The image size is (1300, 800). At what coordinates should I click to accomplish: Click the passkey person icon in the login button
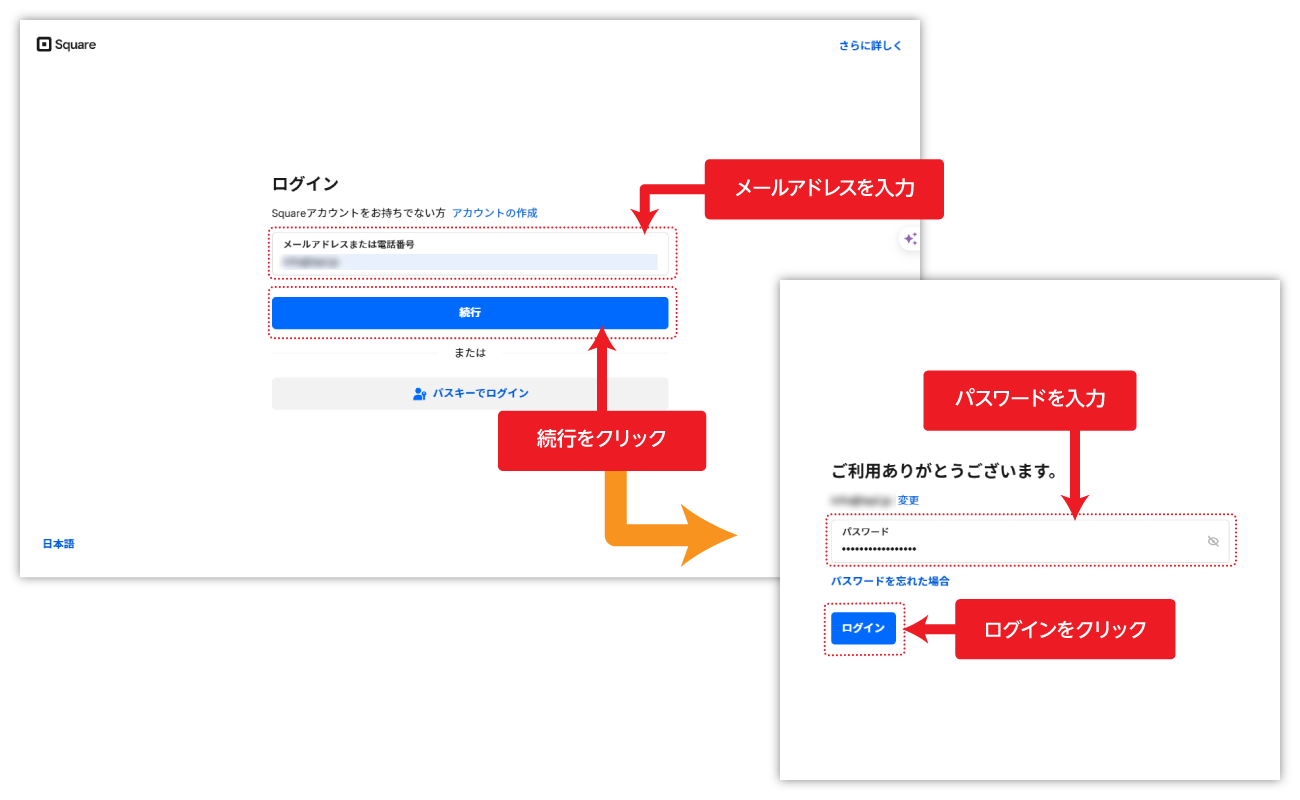420,393
